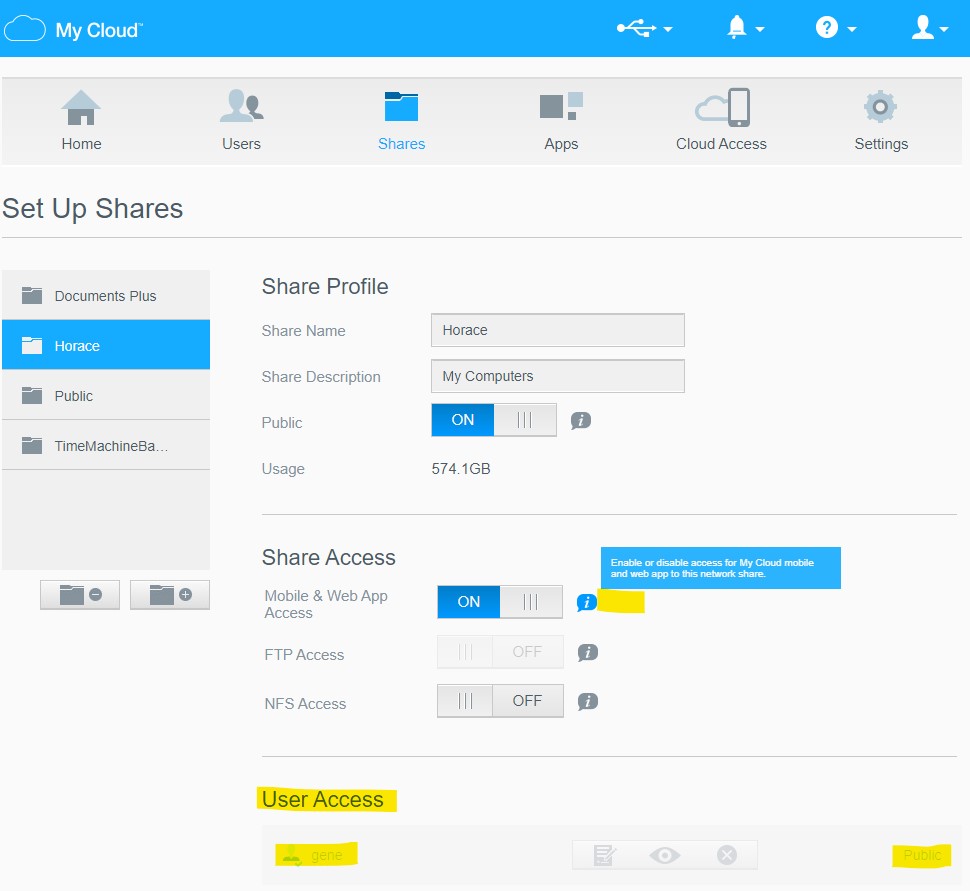Add a share with folder plus button
This screenshot has width=970, height=891.
coord(170,595)
